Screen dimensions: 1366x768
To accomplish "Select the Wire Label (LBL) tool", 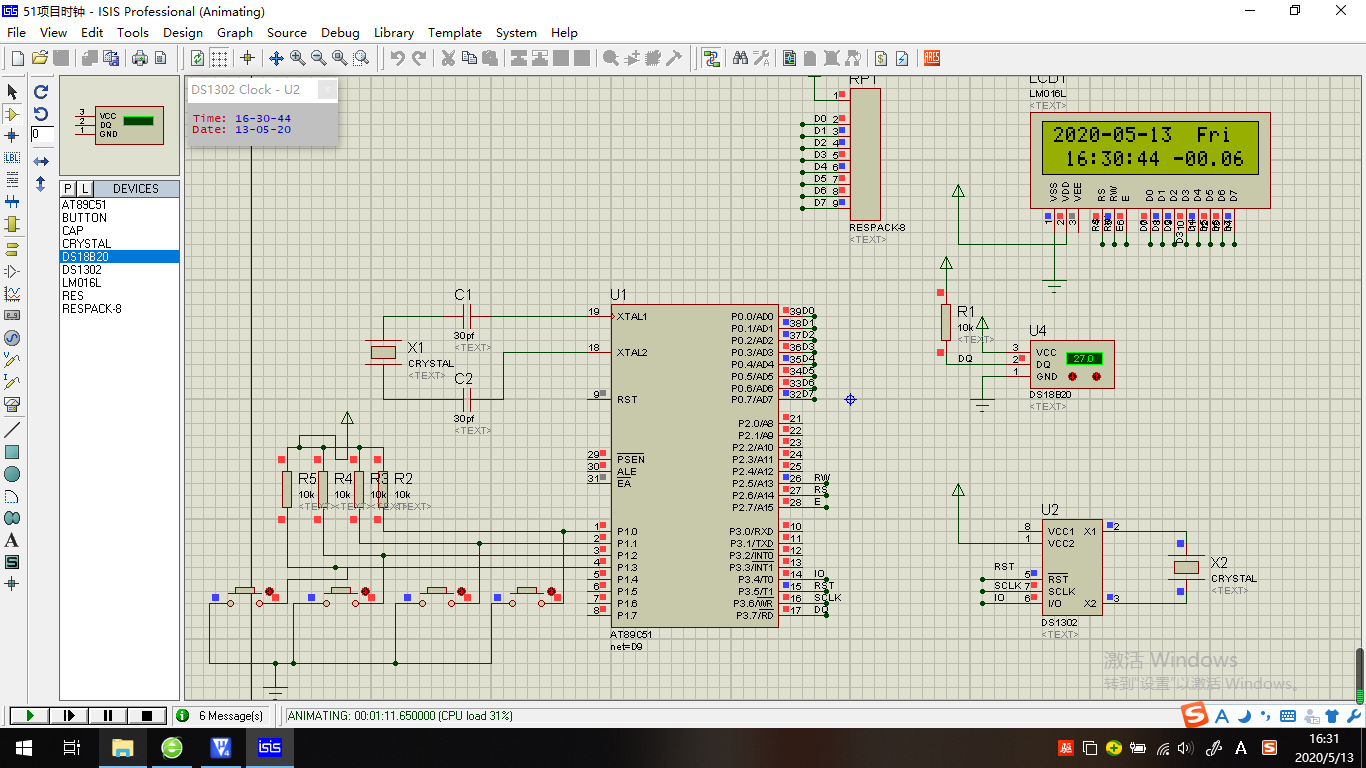I will pyautogui.click(x=12, y=157).
